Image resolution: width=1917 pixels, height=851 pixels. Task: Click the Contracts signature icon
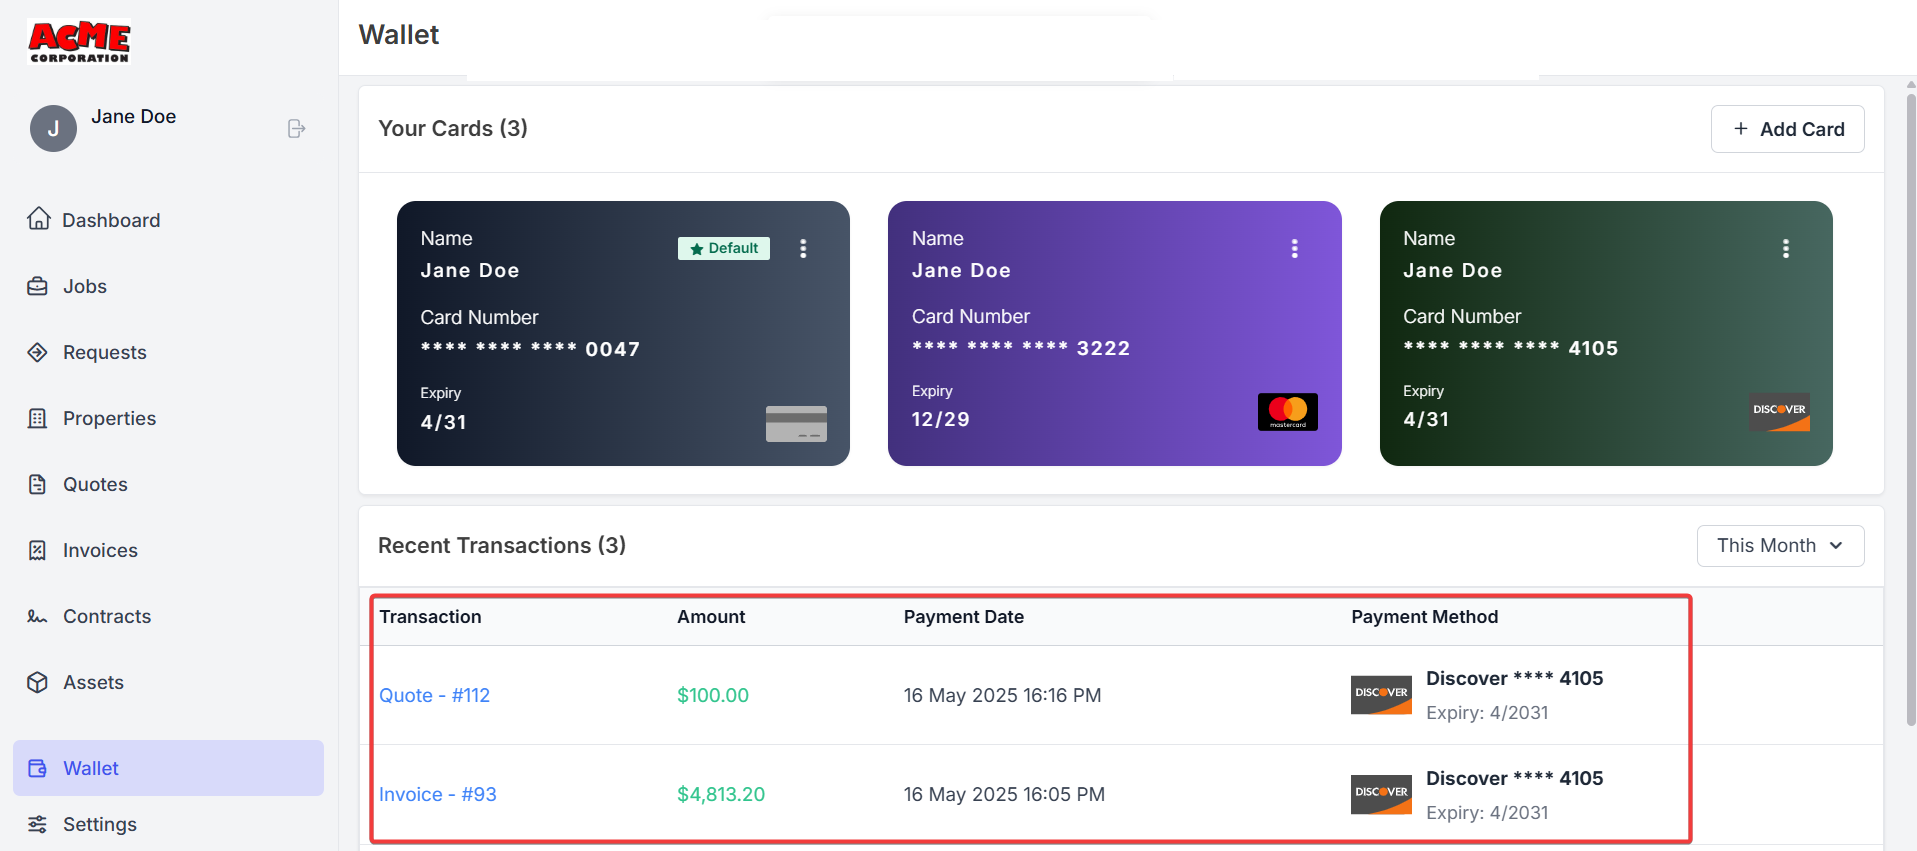(x=38, y=616)
